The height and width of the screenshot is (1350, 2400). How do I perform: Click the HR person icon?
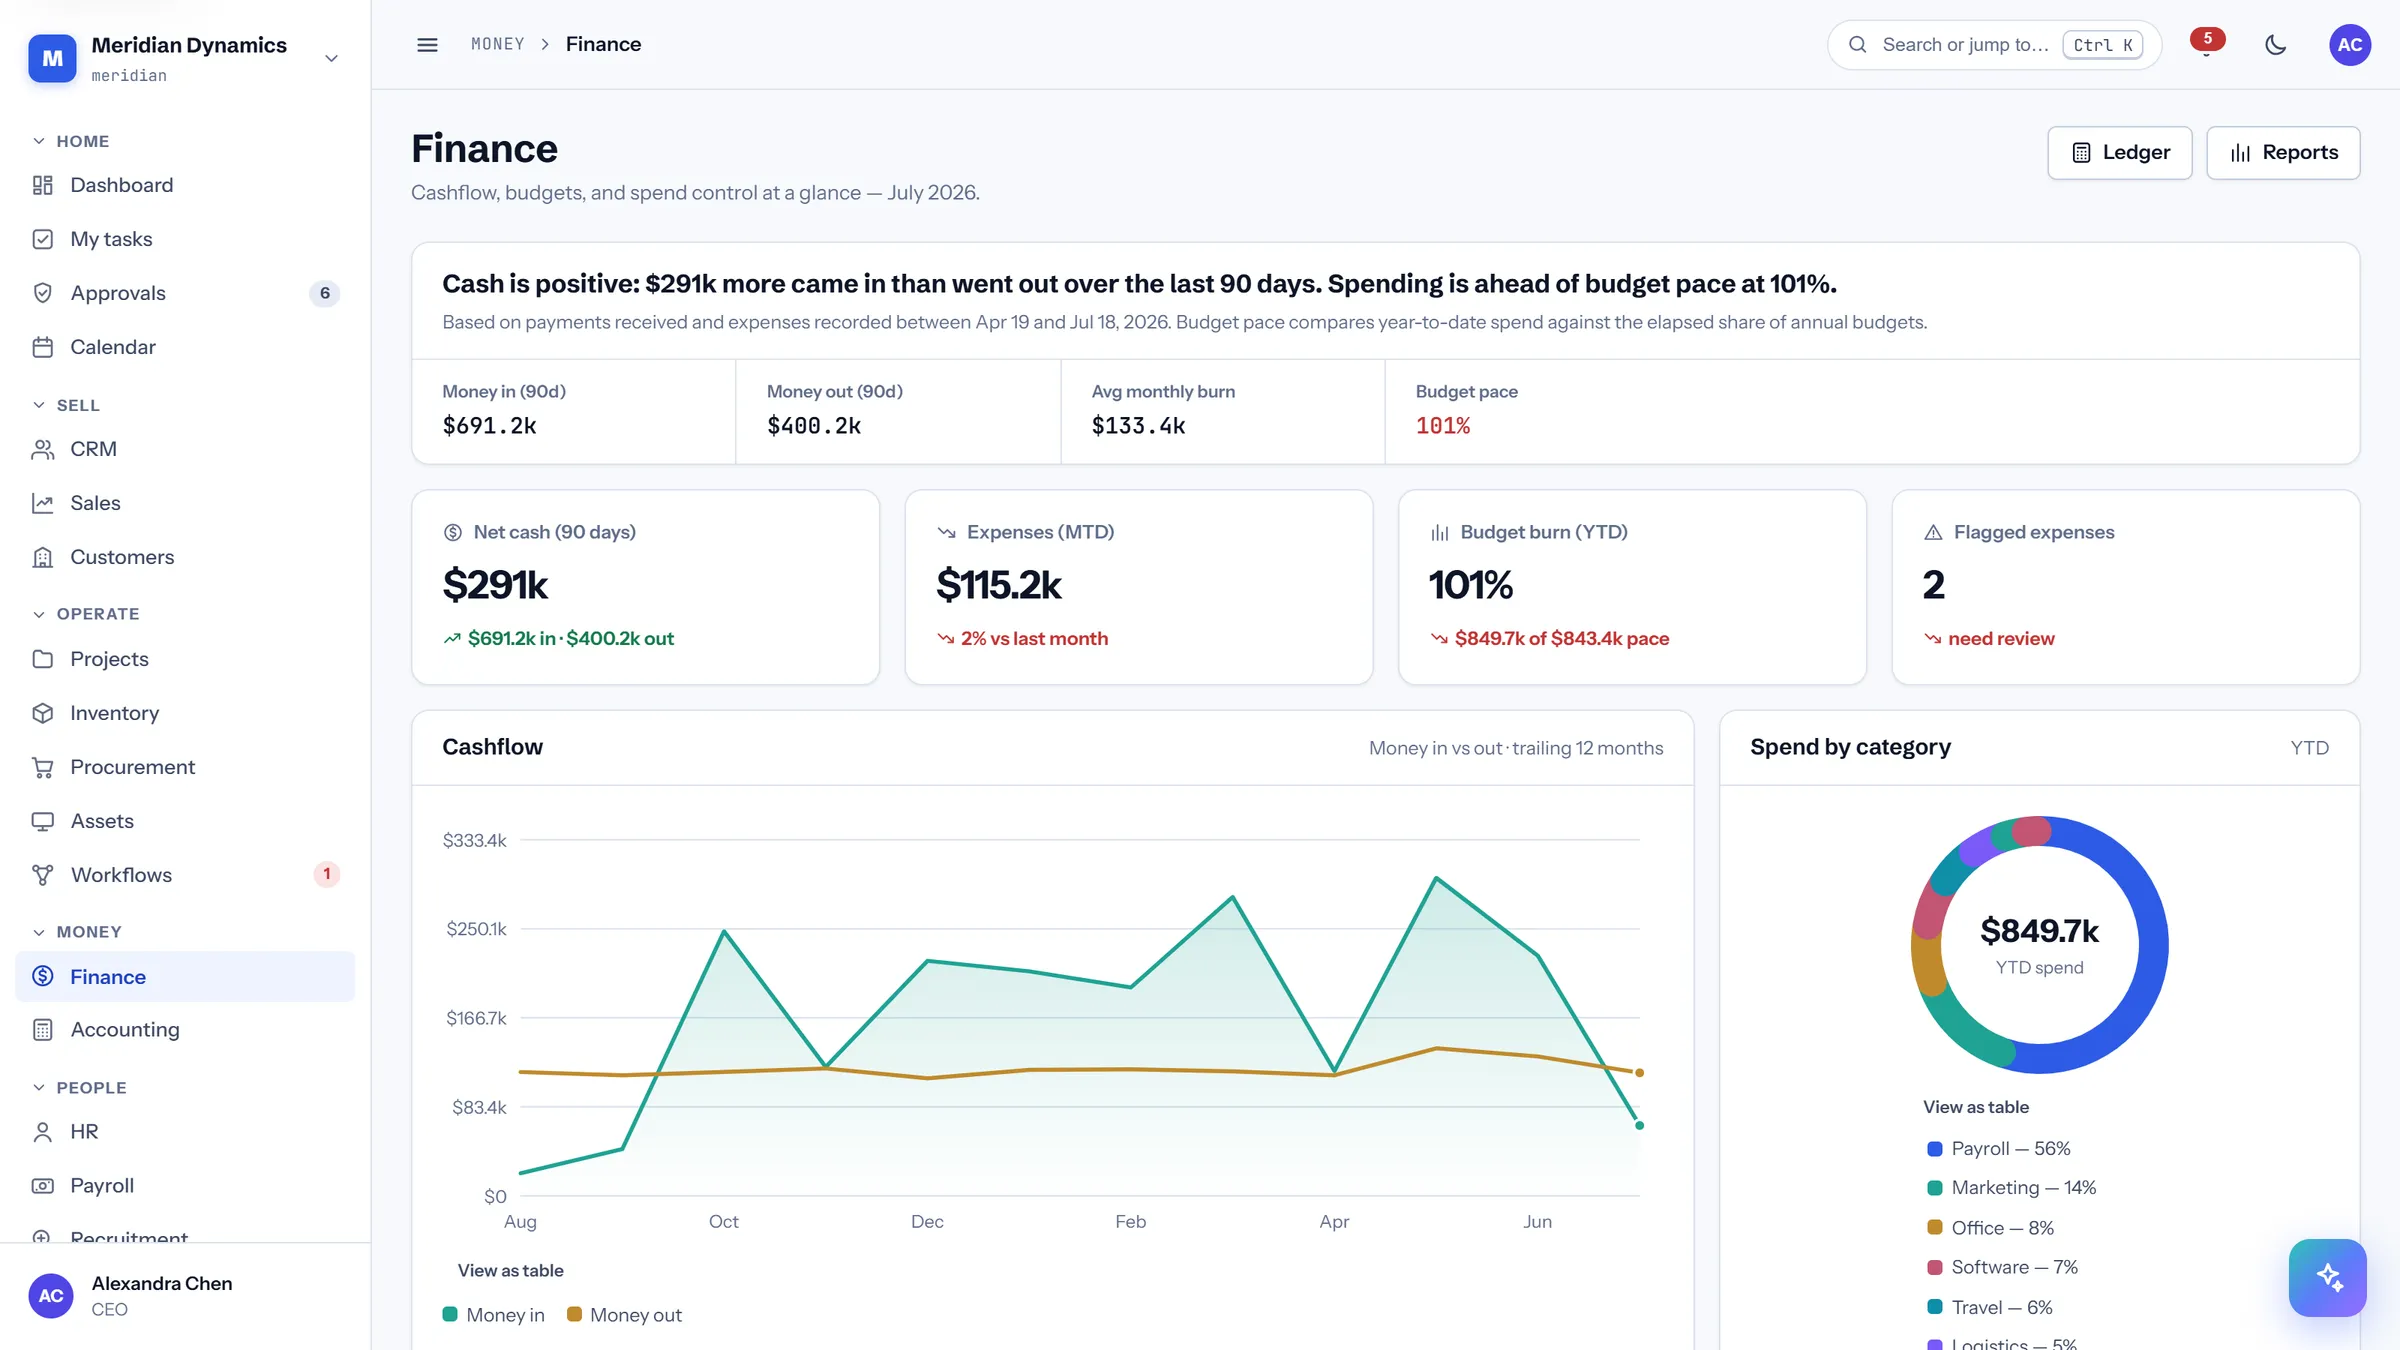pyautogui.click(x=43, y=1132)
